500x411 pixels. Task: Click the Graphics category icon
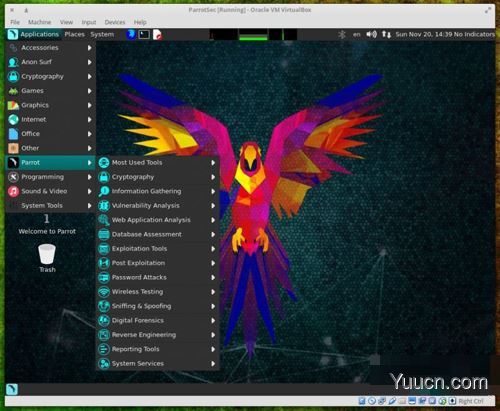tap(13, 105)
